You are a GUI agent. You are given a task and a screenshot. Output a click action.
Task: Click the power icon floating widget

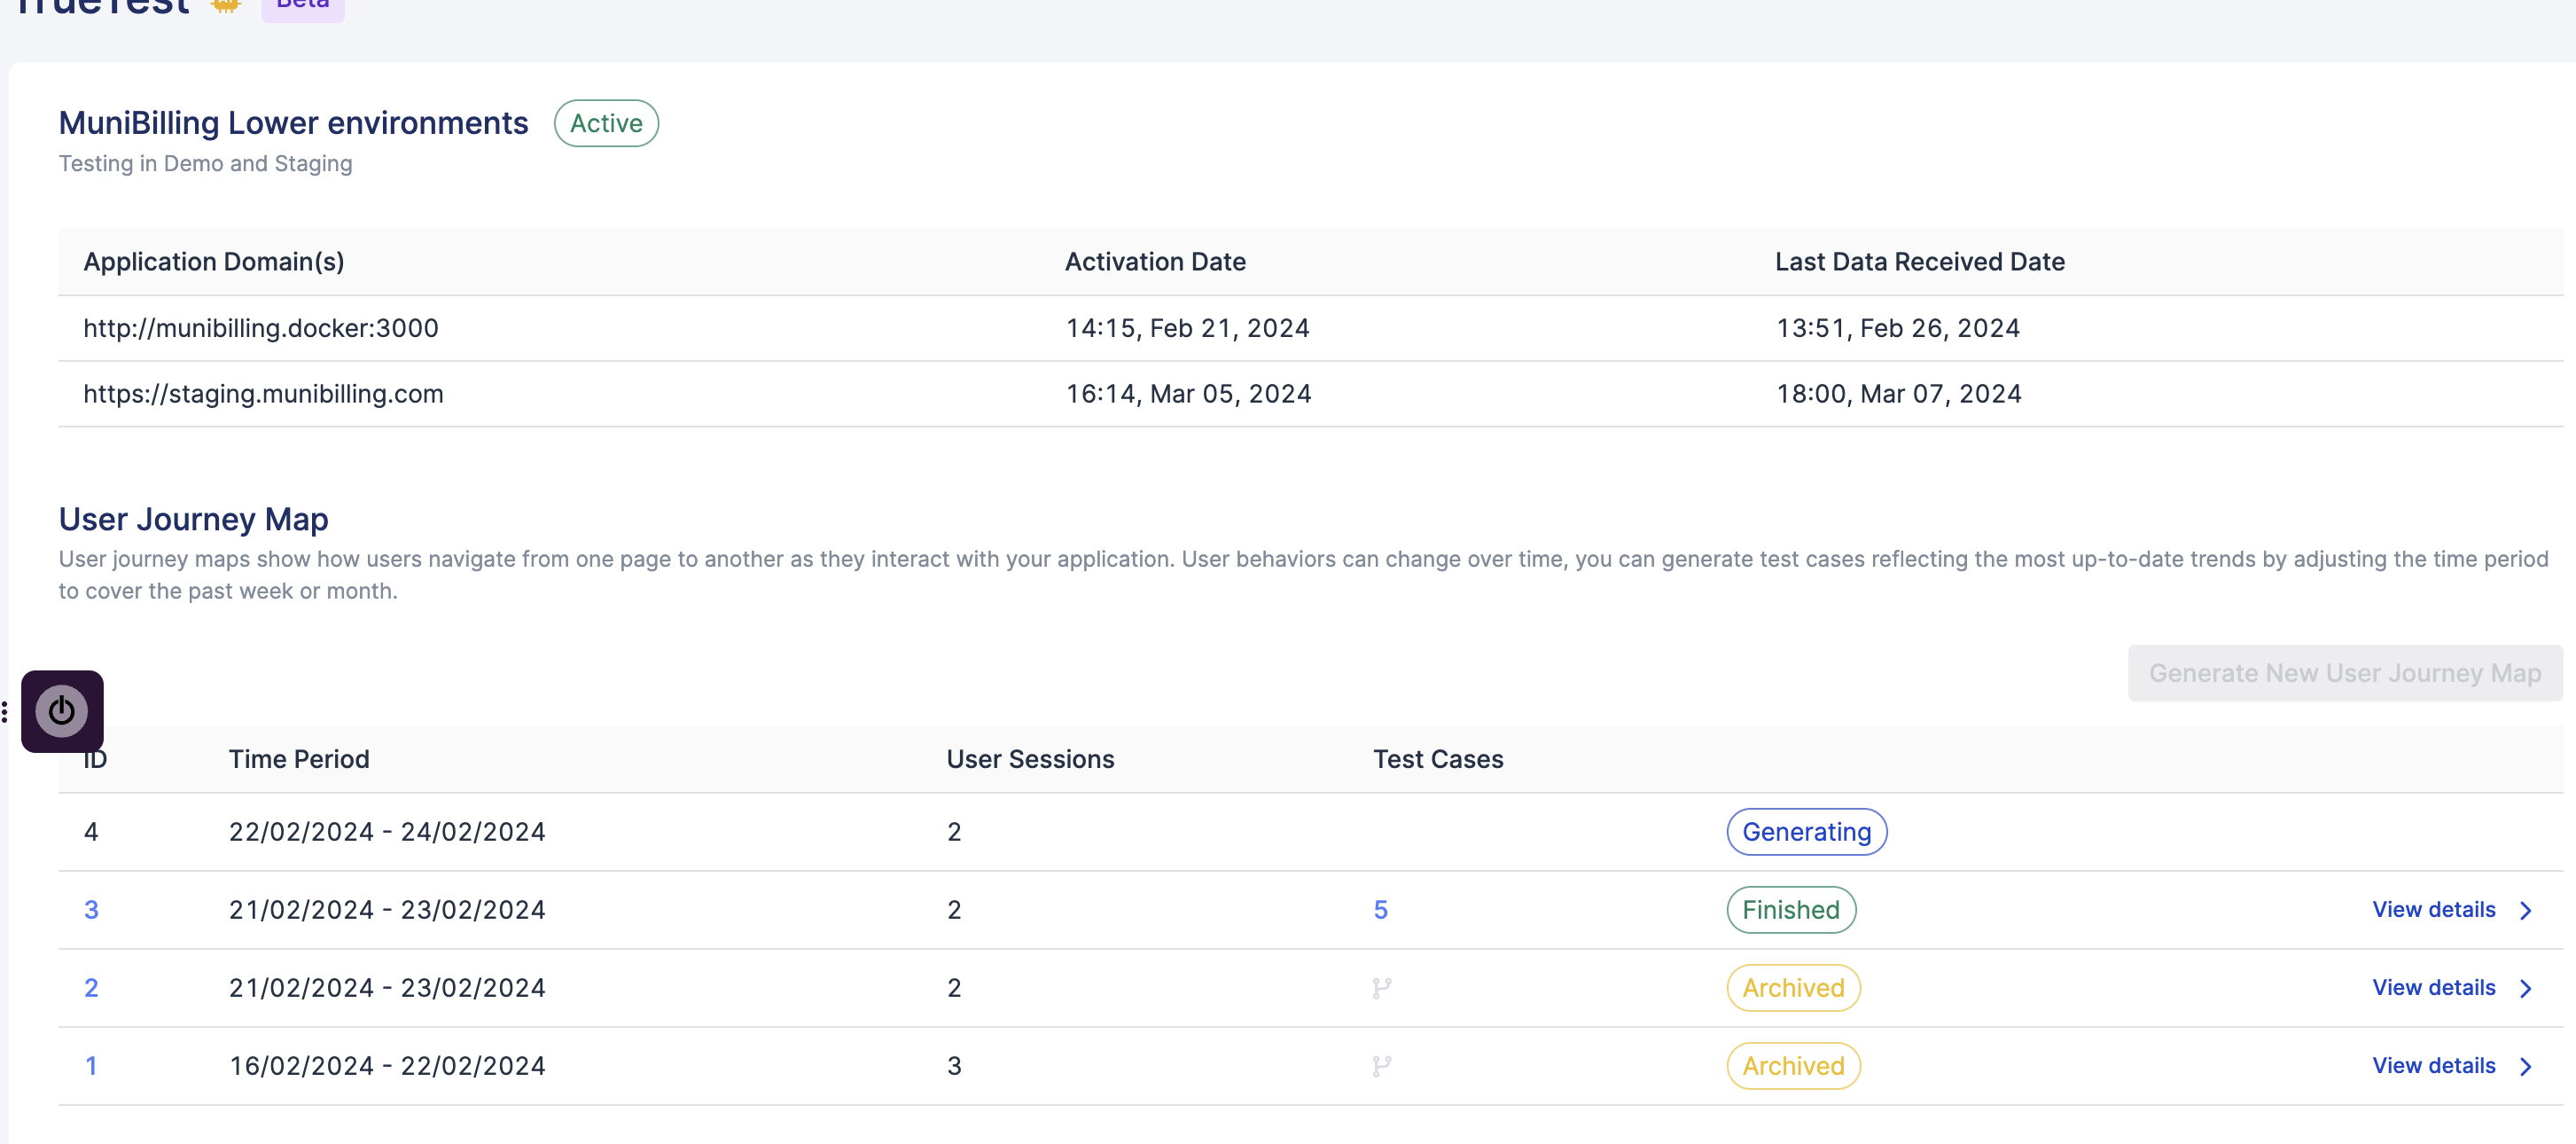click(x=62, y=711)
